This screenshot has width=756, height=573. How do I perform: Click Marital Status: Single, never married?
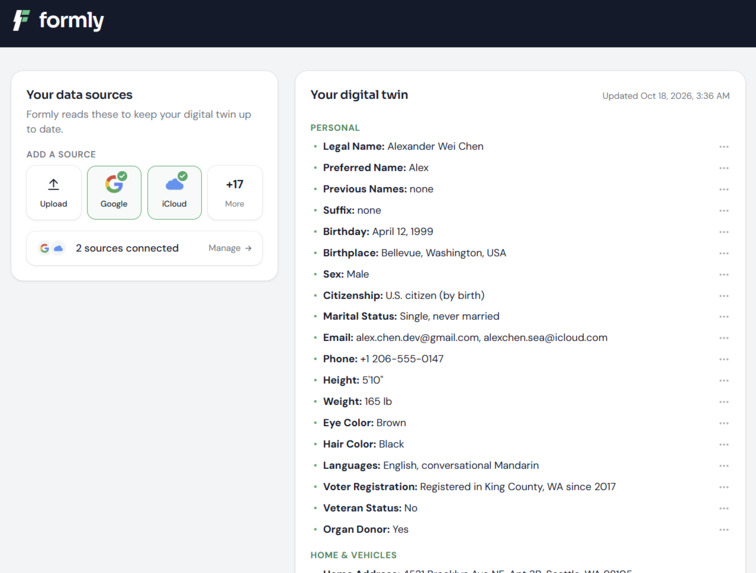pos(411,316)
